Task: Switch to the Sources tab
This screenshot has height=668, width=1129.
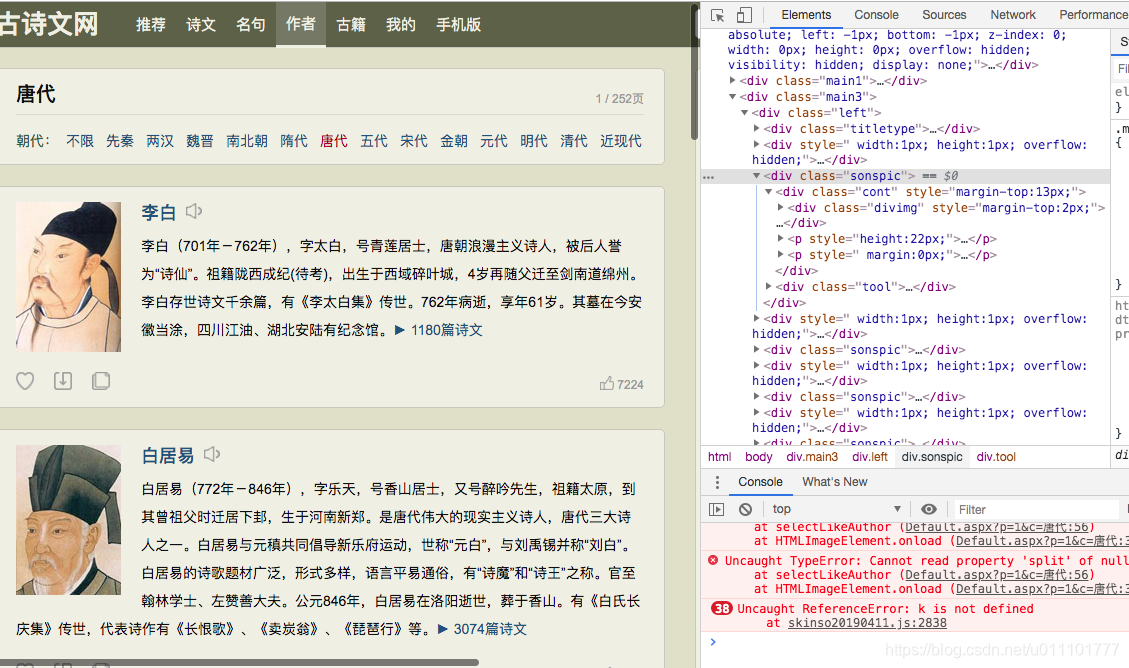Action: pos(944,14)
